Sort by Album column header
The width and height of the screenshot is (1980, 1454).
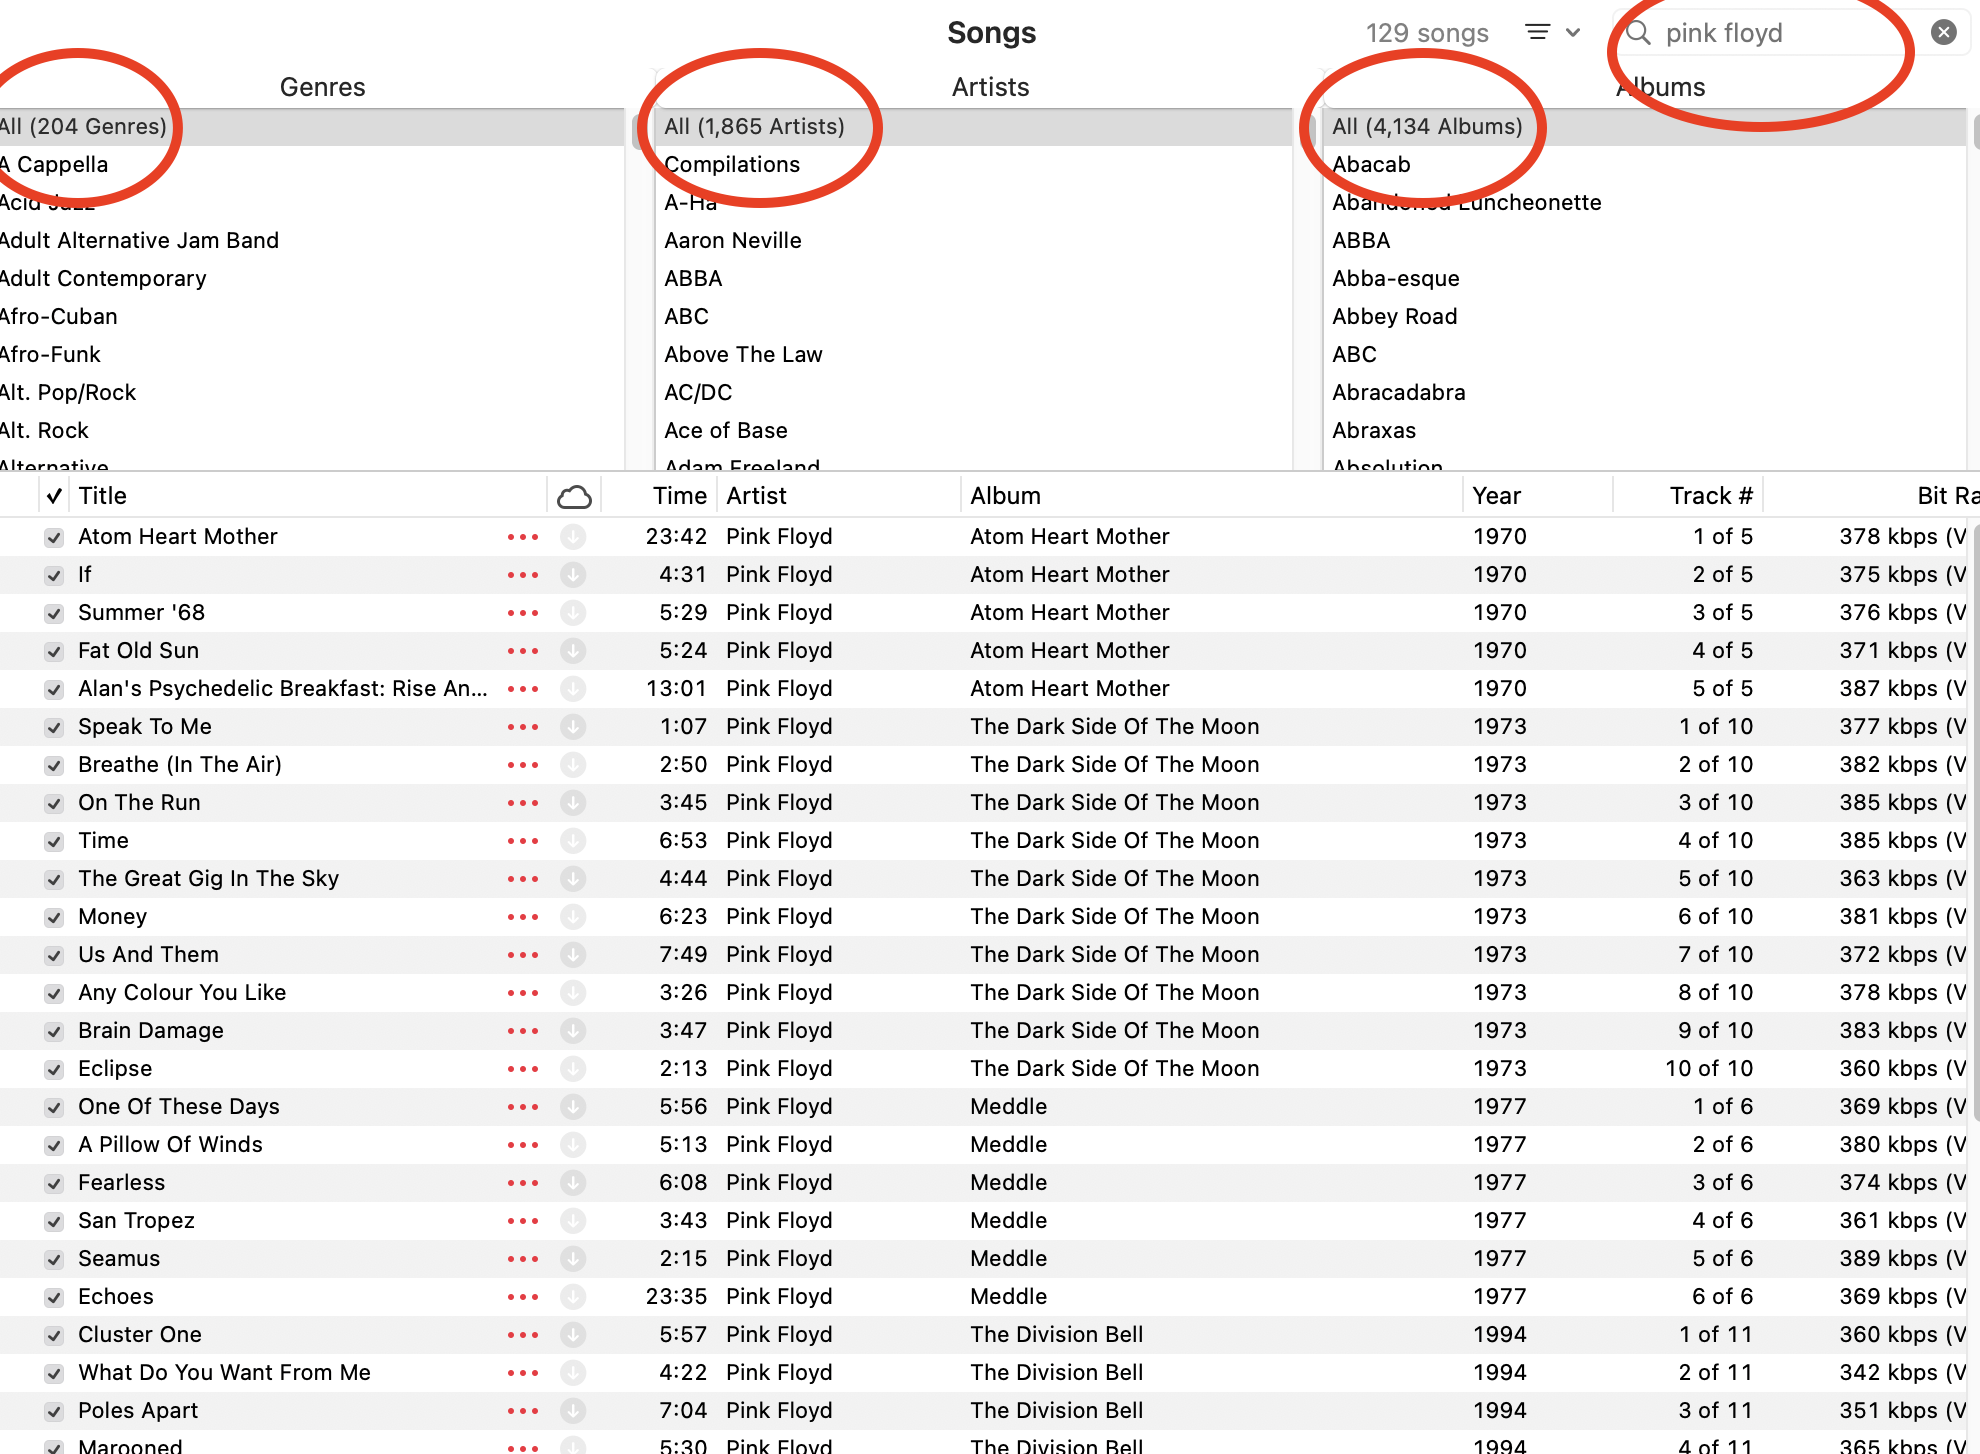point(1005,496)
